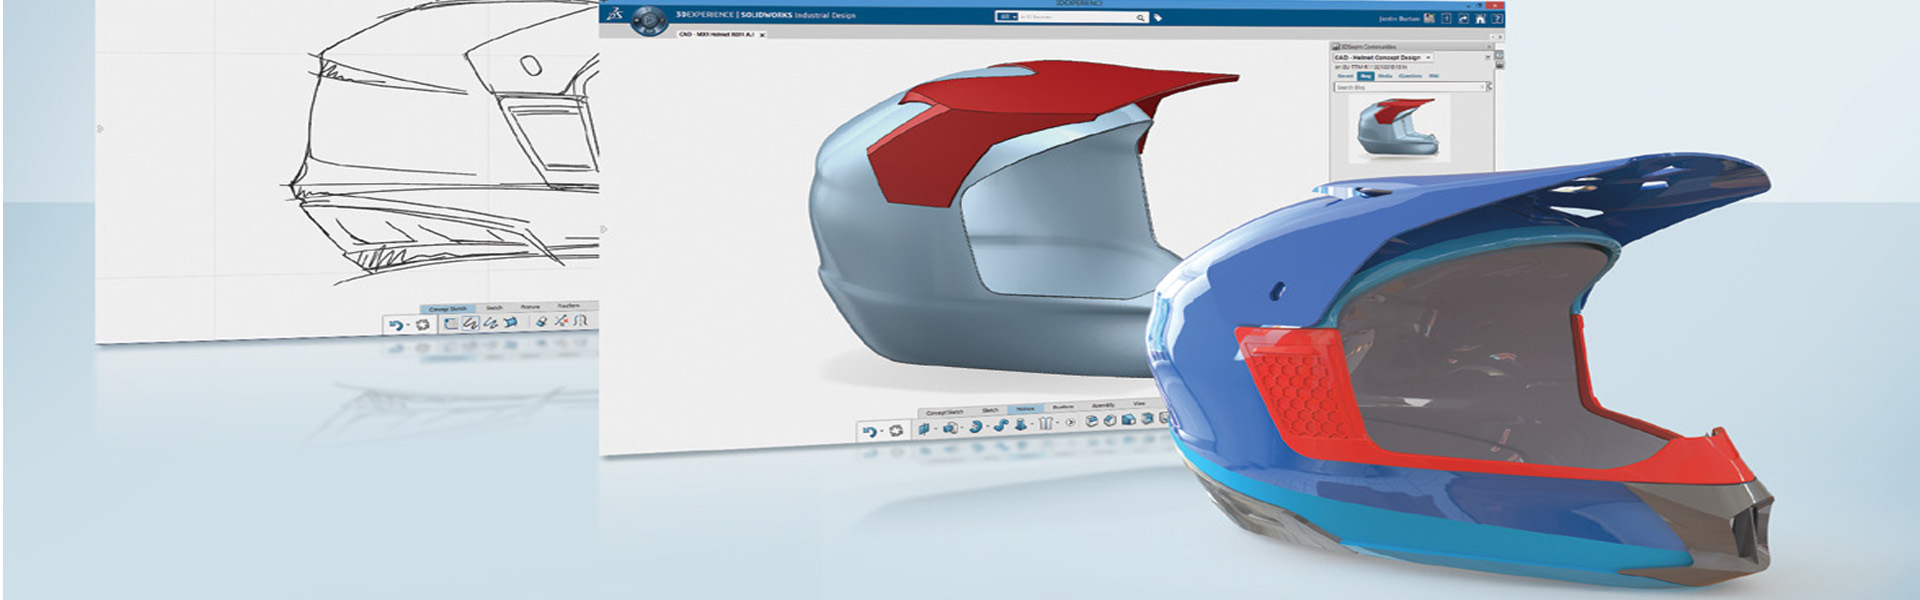Select the eraser tool in sketch toolbar
This screenshot has width=1920, height=600.
(540, 322)
